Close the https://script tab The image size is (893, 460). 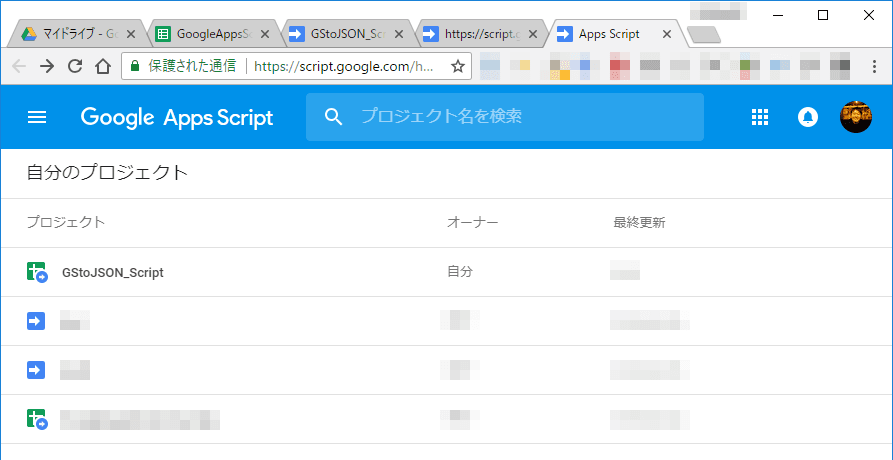[533, 34]
